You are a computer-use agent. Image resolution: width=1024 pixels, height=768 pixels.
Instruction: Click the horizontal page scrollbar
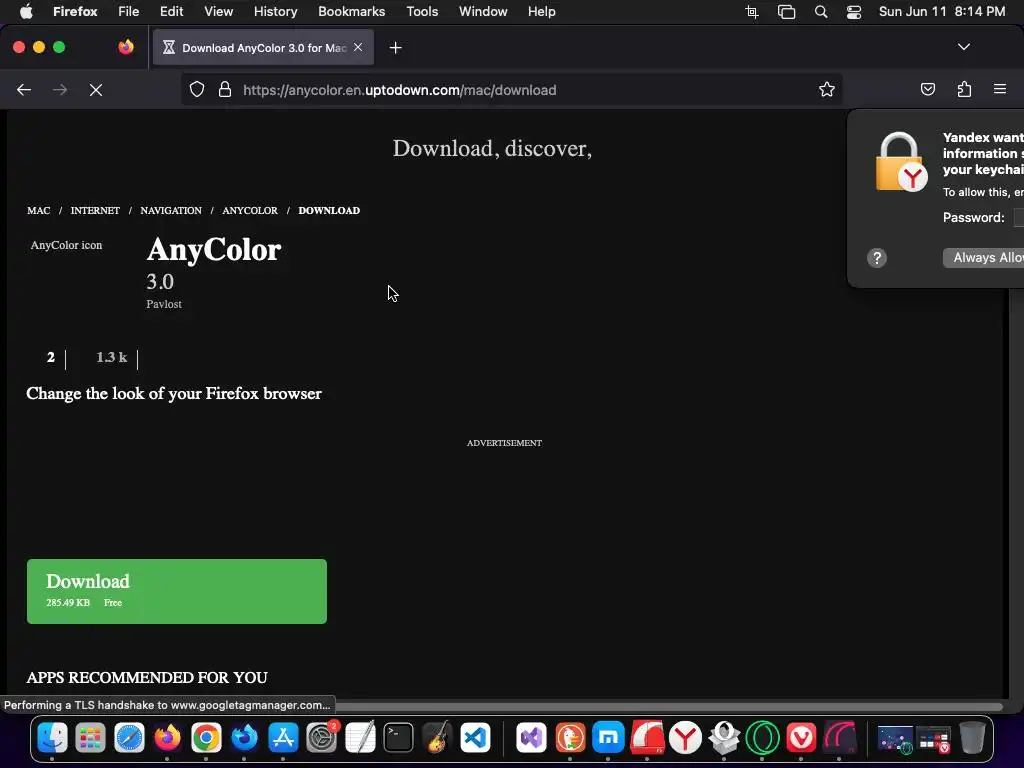pyautogui.click(x=669, y=707)
